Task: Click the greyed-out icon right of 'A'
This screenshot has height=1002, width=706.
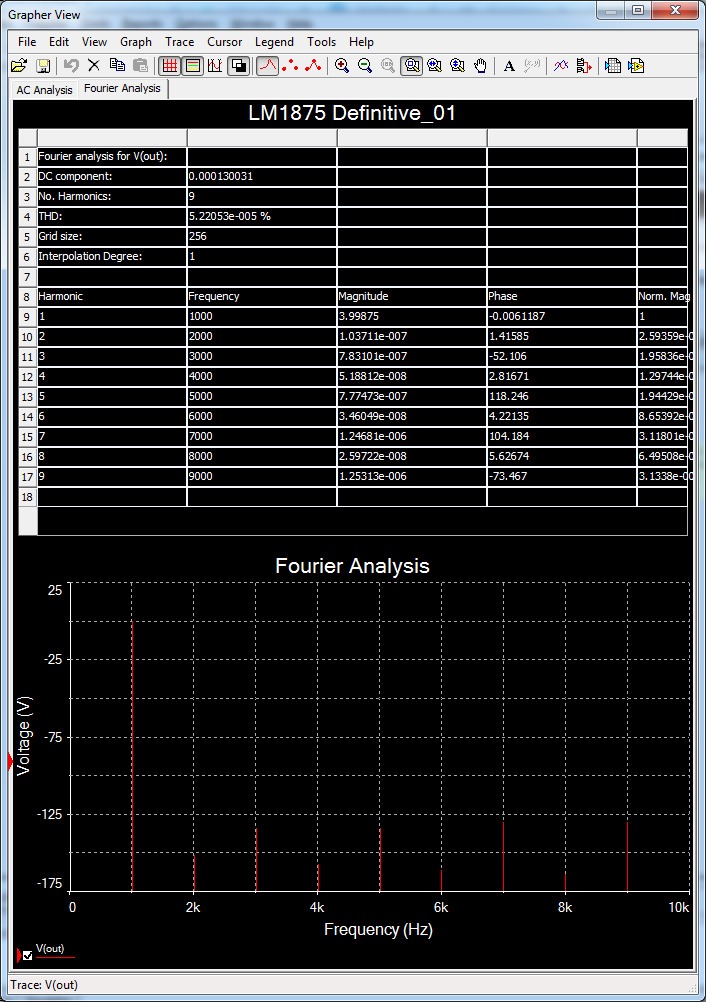Action: tap(532, 65)
